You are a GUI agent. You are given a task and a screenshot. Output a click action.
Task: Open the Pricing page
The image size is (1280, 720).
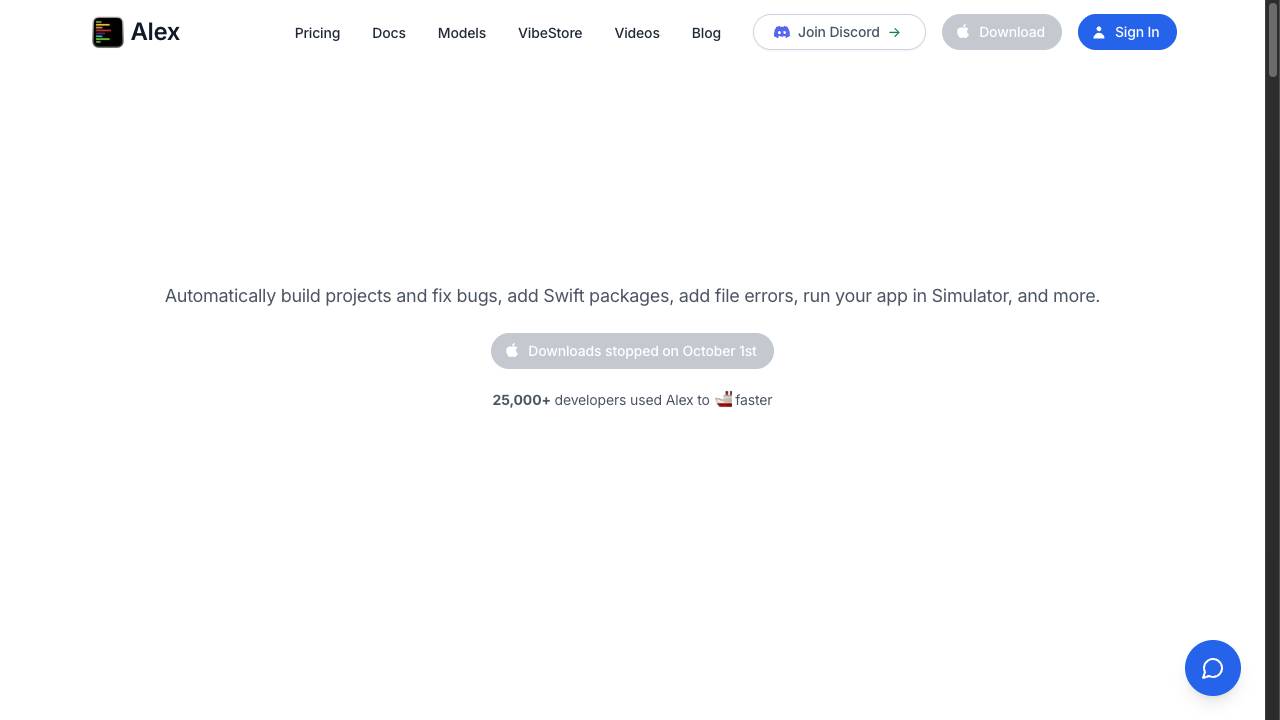tap(317, 33)
